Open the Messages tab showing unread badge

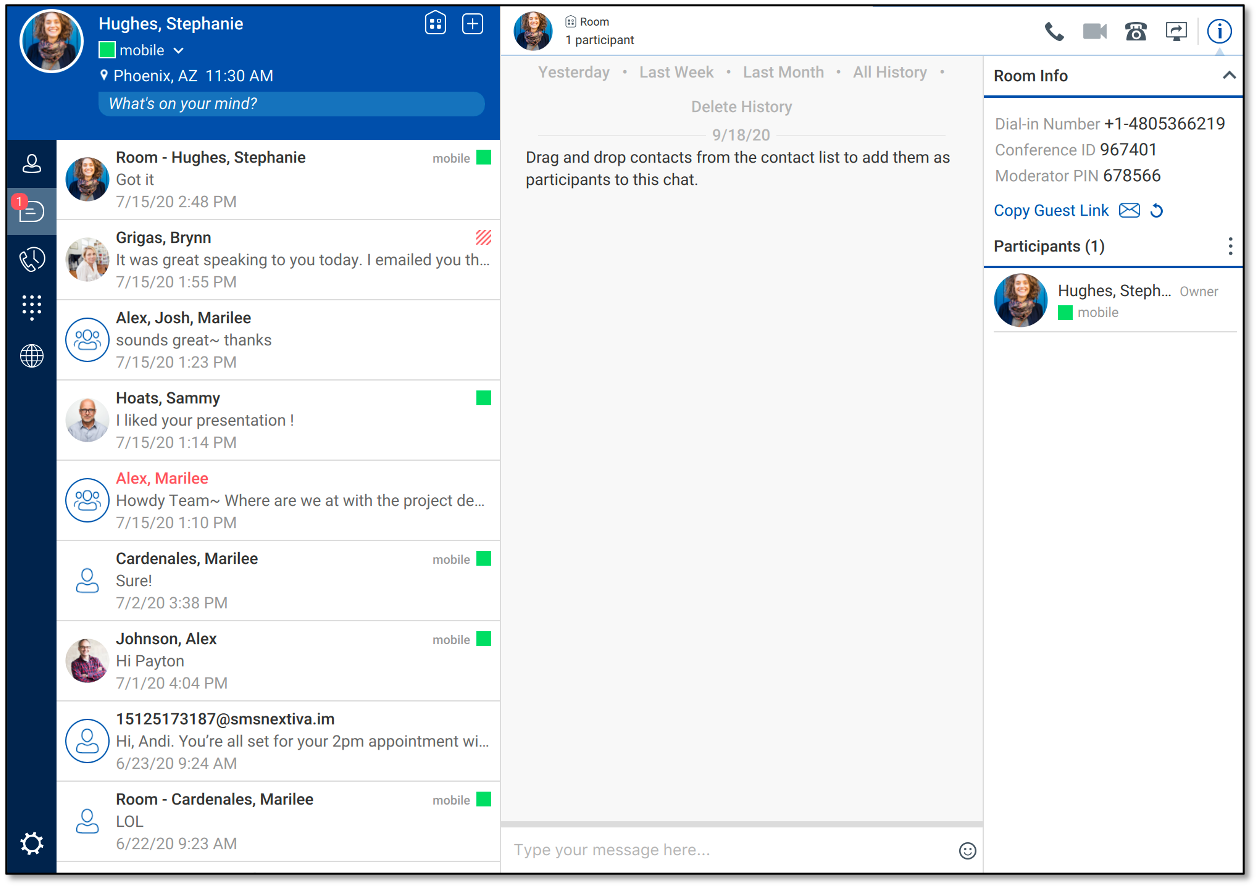(31, 211)
